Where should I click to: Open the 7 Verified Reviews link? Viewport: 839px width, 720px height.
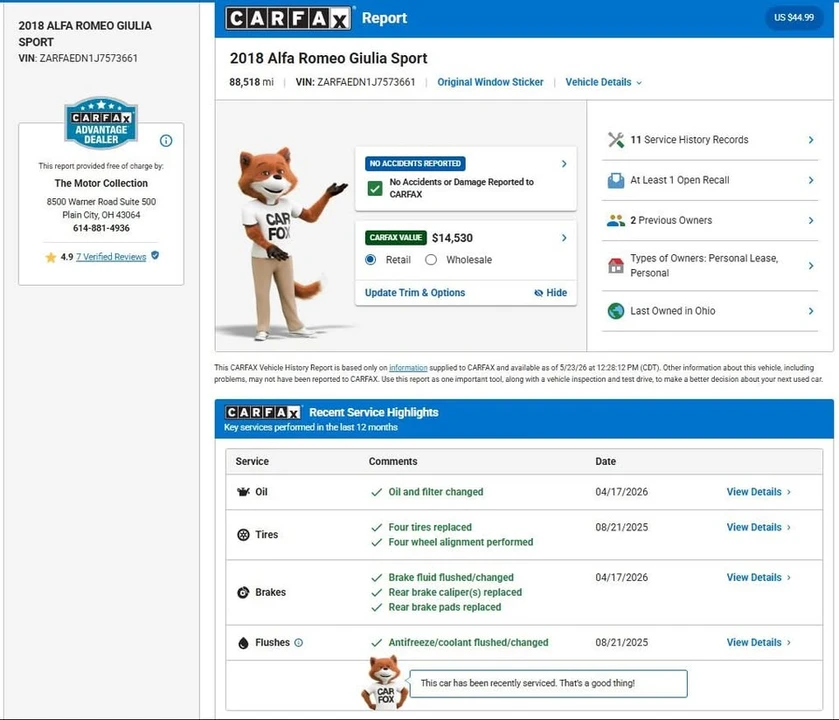tap(111, 257)
